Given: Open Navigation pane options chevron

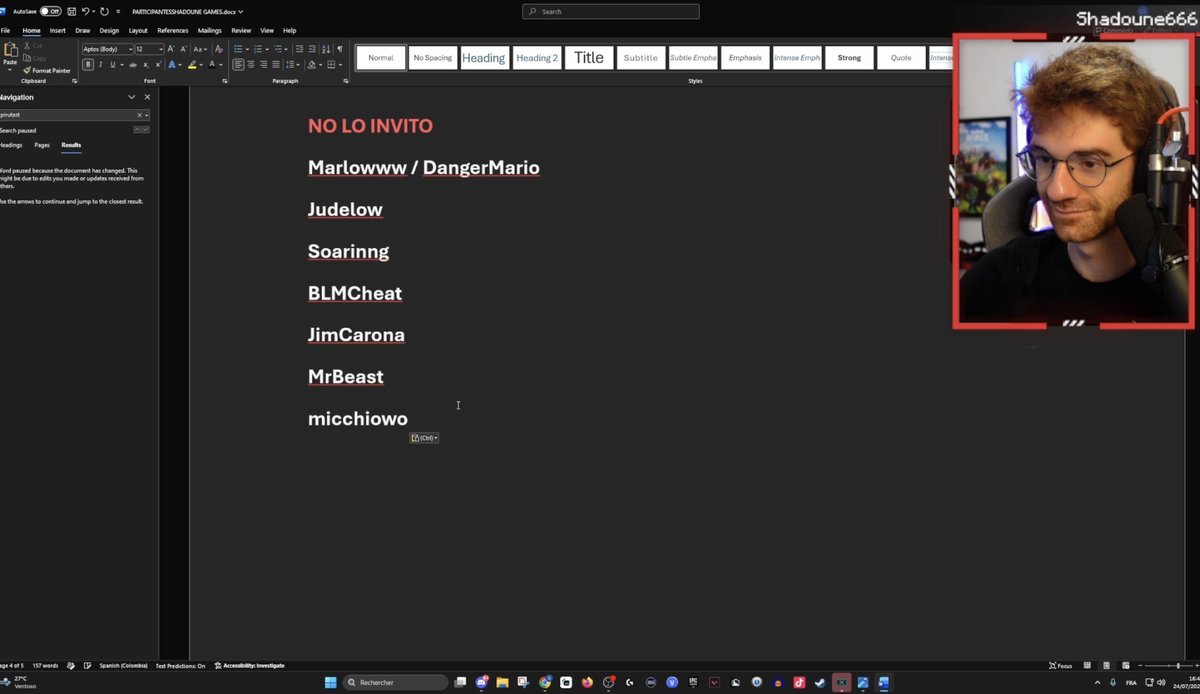Looking at the screenshot, I should point(131,97).
